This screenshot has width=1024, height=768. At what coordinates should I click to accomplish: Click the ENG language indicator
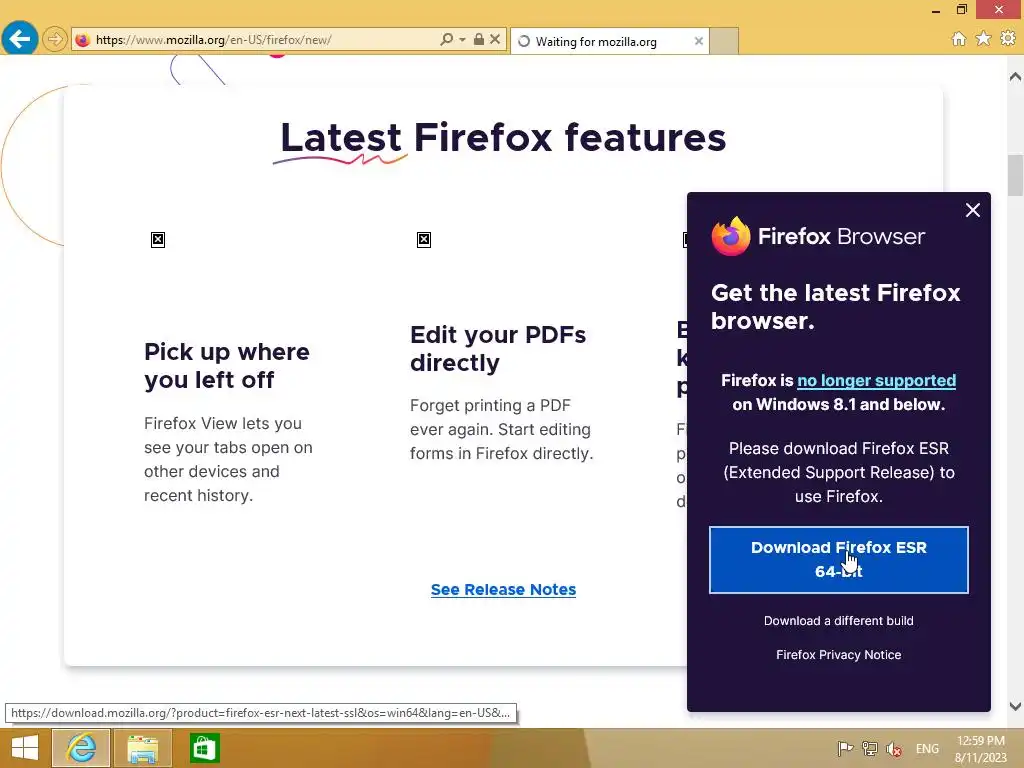coord(927,748)
